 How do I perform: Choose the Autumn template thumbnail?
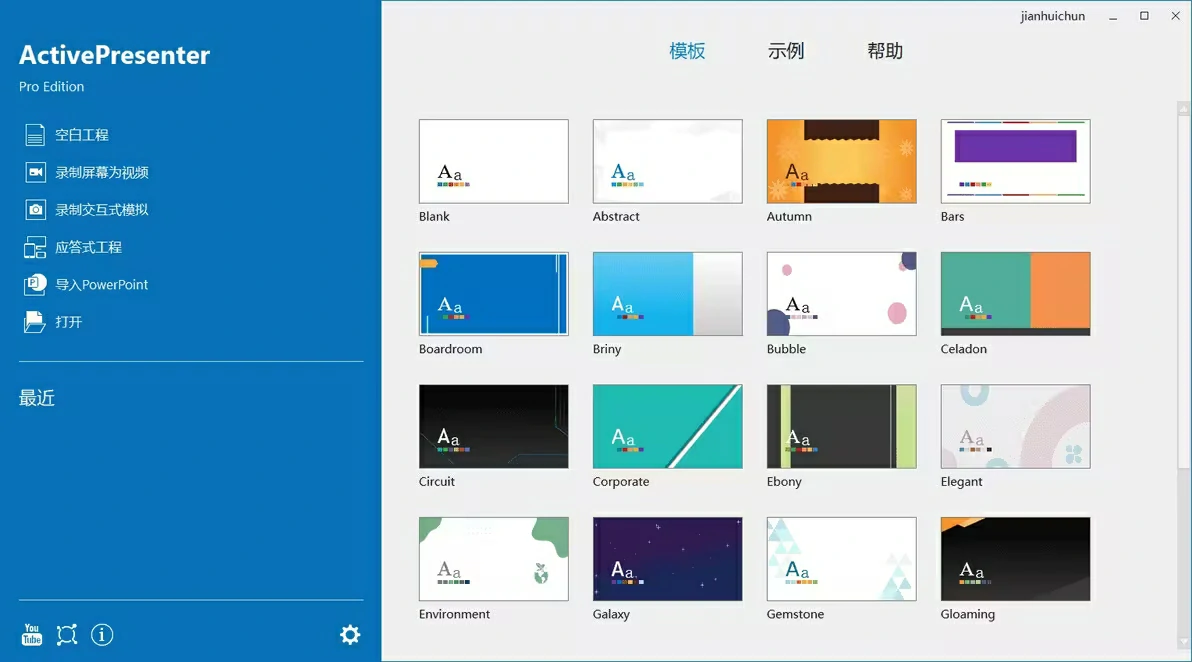click(841, 161)
